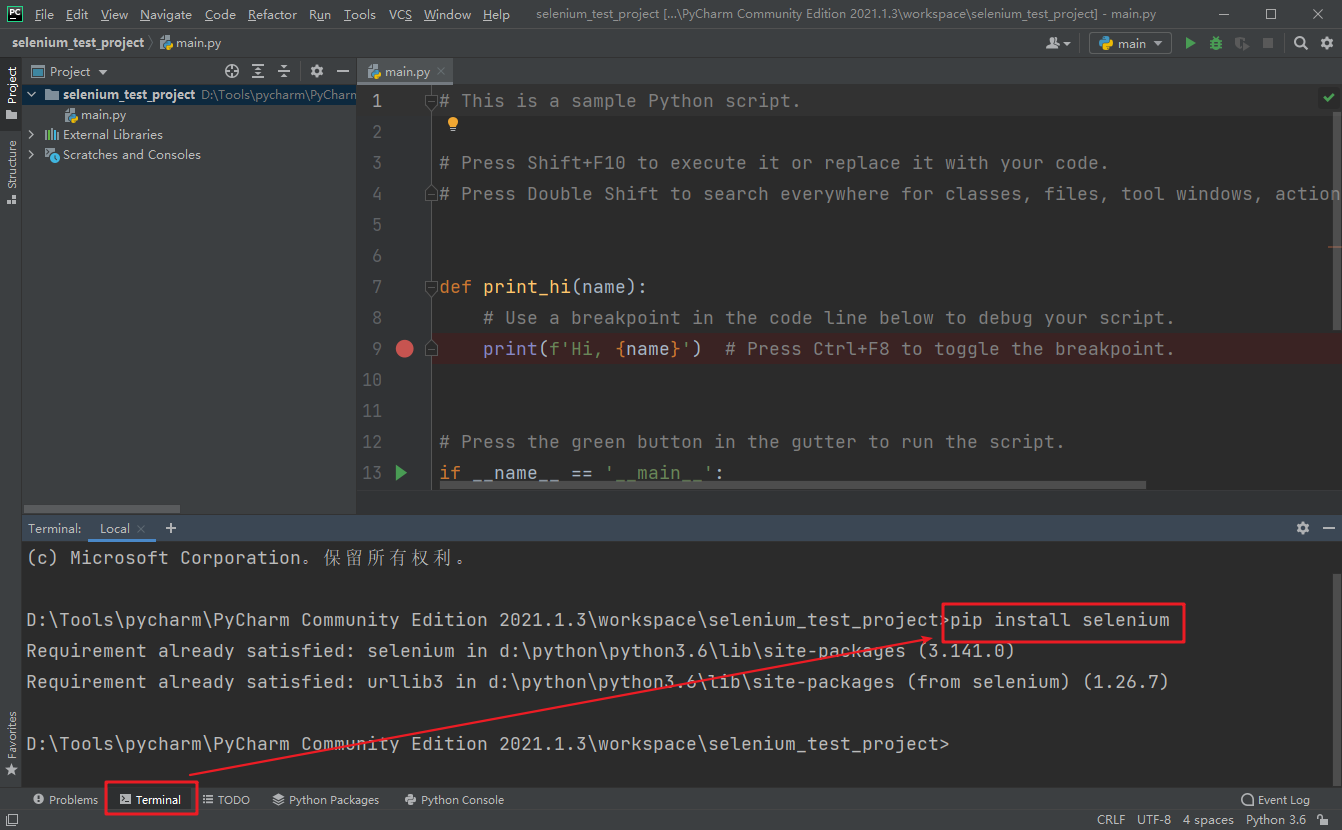
Task: Open Search Everywhere magnifier icon
Action: pos(1300,43)
